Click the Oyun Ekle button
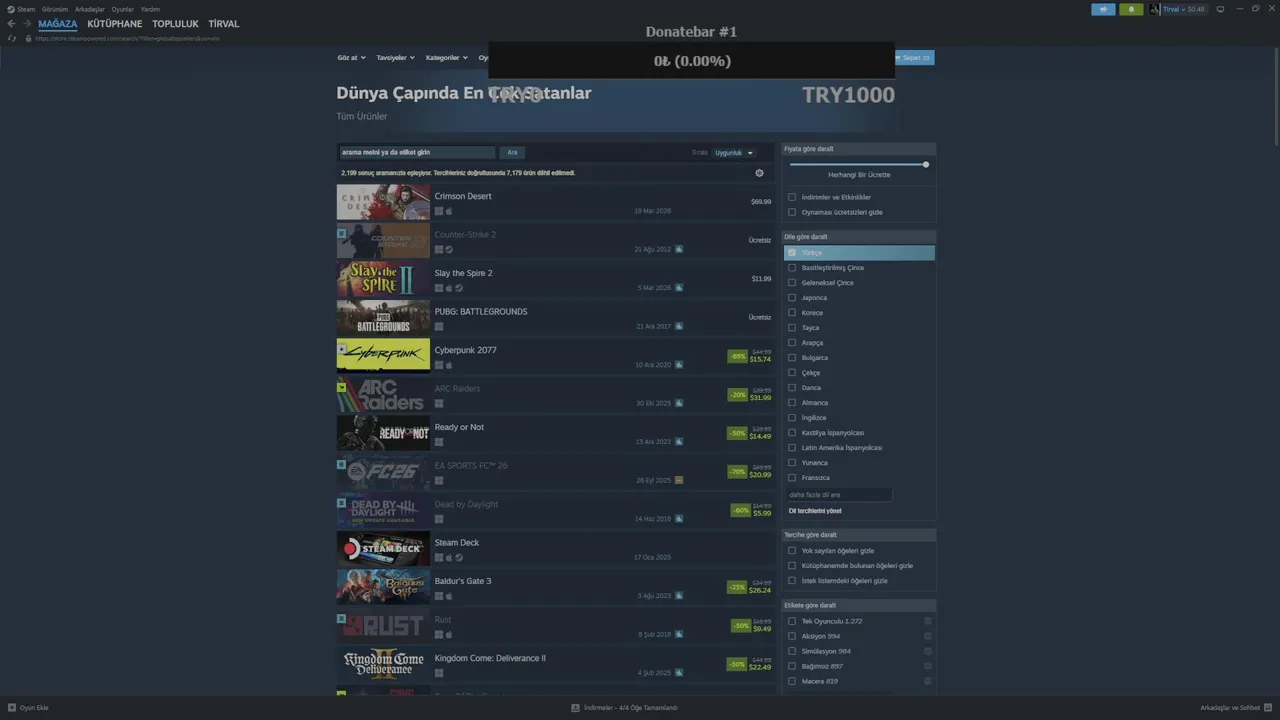1280x720 pixels. 28,707
